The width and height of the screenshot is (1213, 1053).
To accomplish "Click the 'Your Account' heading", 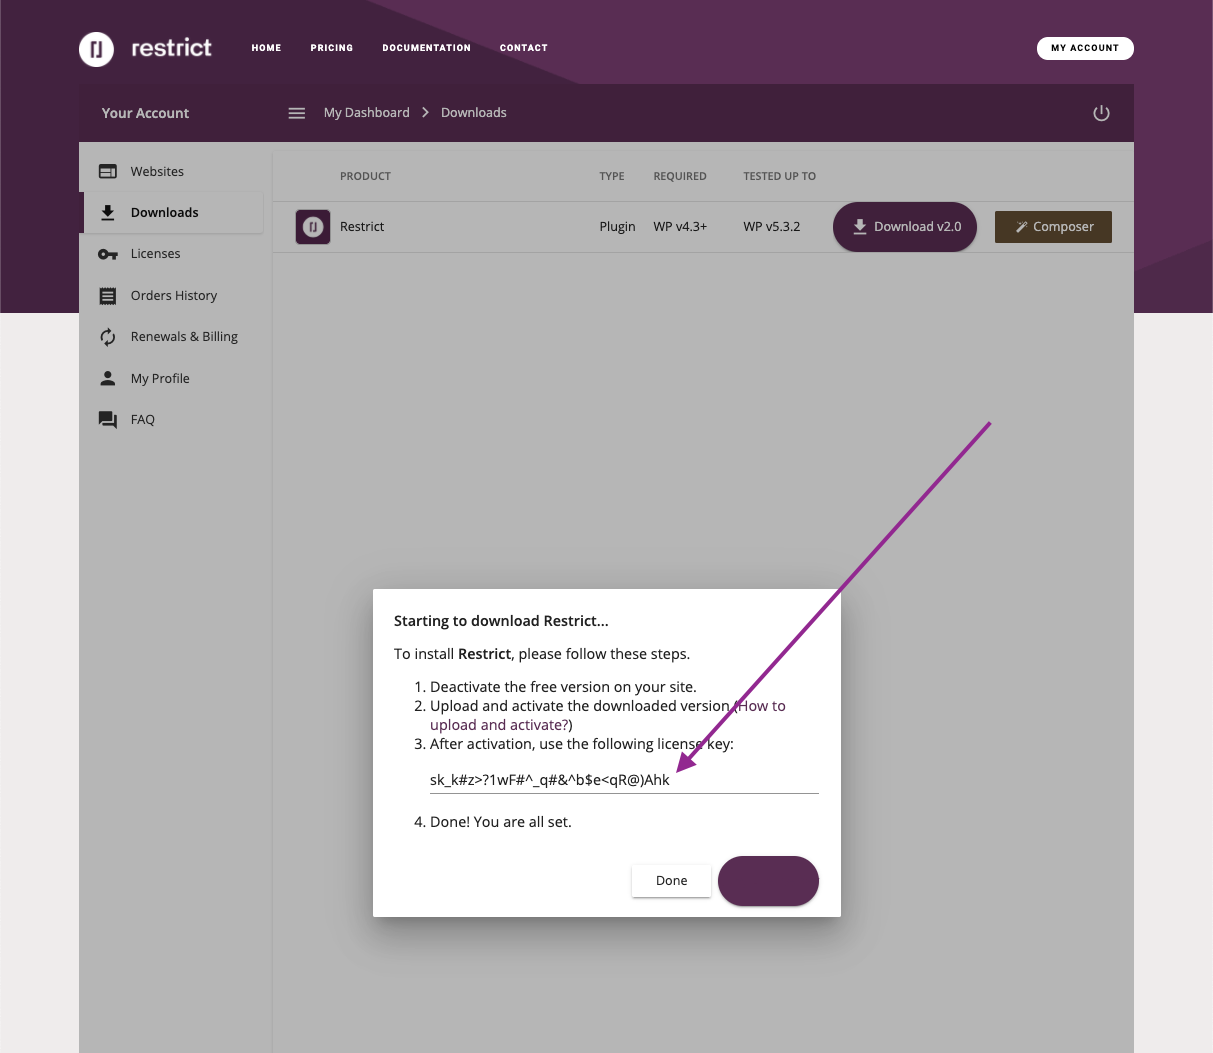I will click(x=145, y=113).
